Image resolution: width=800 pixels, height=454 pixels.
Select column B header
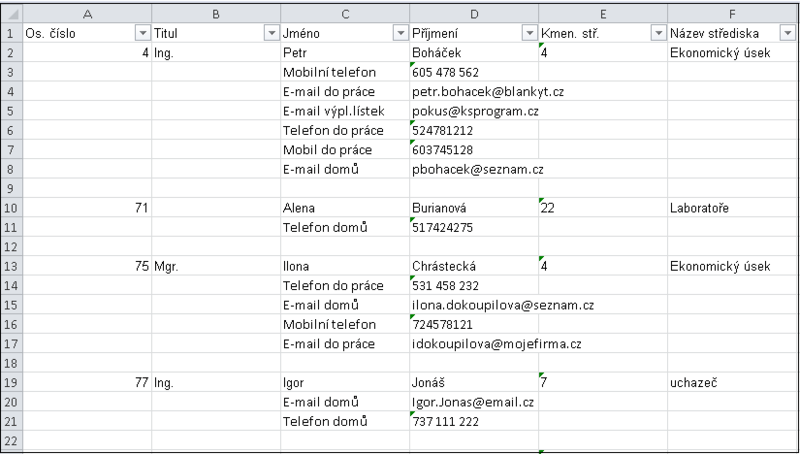[216, 14]
